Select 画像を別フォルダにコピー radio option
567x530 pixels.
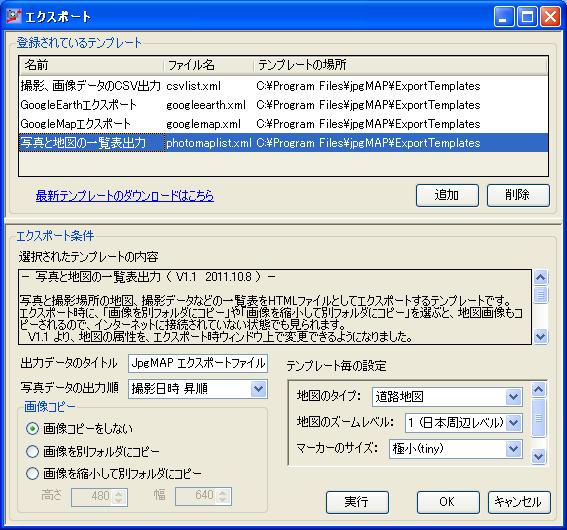[x=32, y=451]
